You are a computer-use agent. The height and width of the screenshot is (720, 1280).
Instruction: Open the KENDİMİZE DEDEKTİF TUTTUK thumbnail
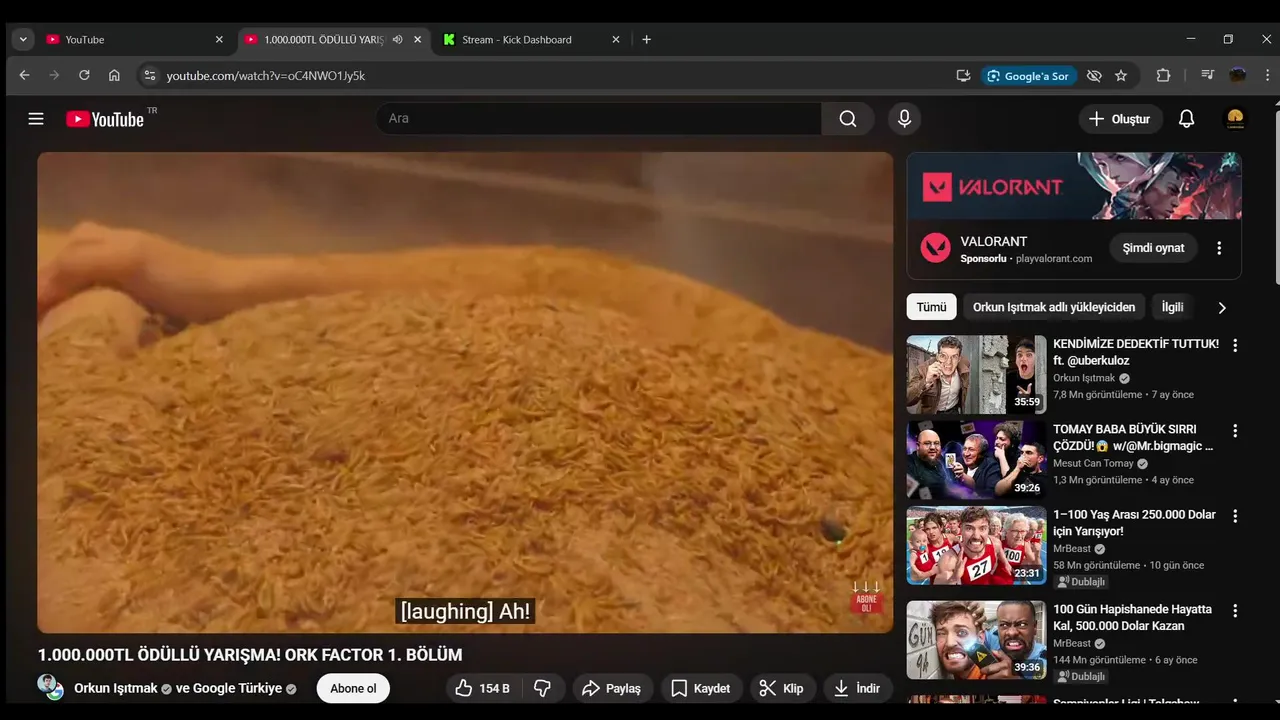(x=976, y=374)
